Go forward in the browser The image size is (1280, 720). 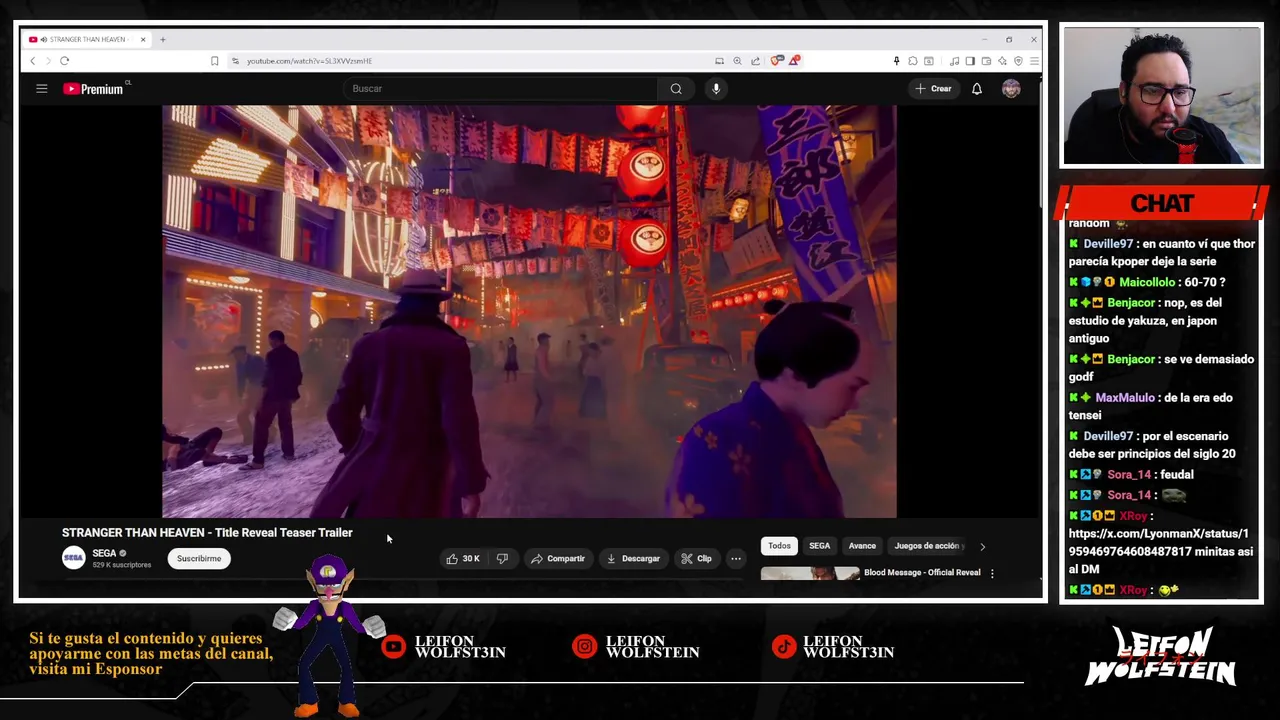(x=48, y=61)
